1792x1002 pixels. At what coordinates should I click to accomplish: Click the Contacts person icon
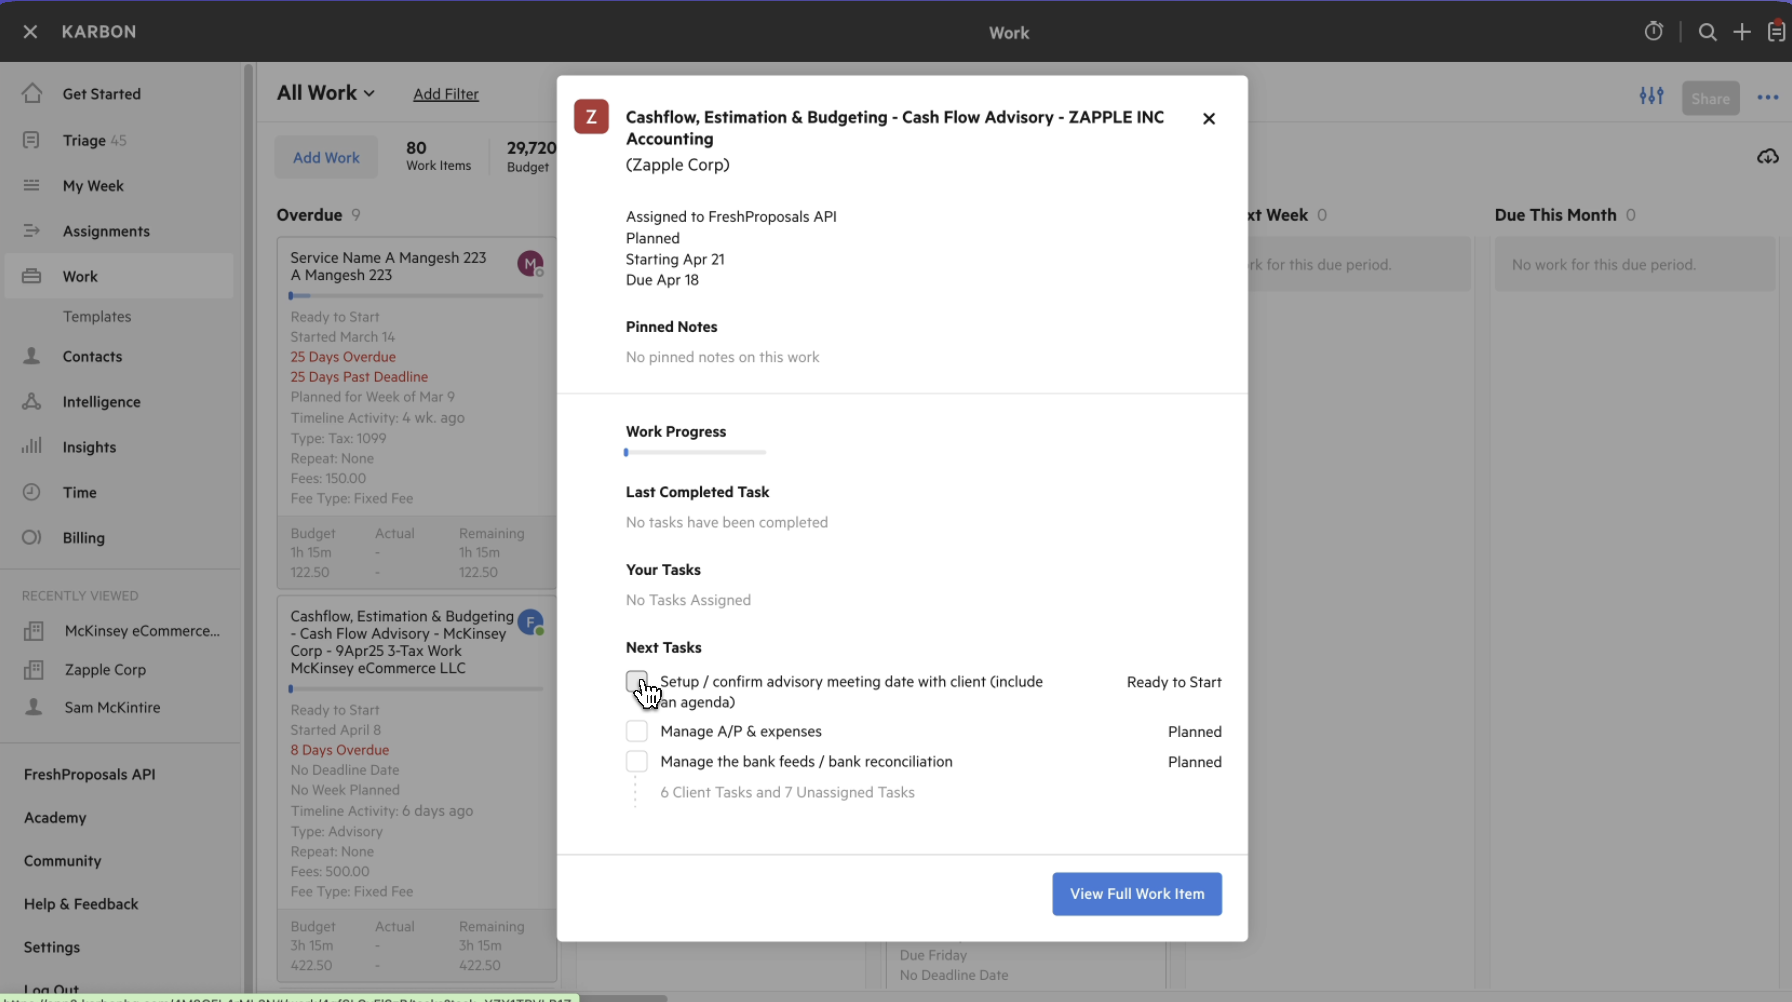click(32, 356)
